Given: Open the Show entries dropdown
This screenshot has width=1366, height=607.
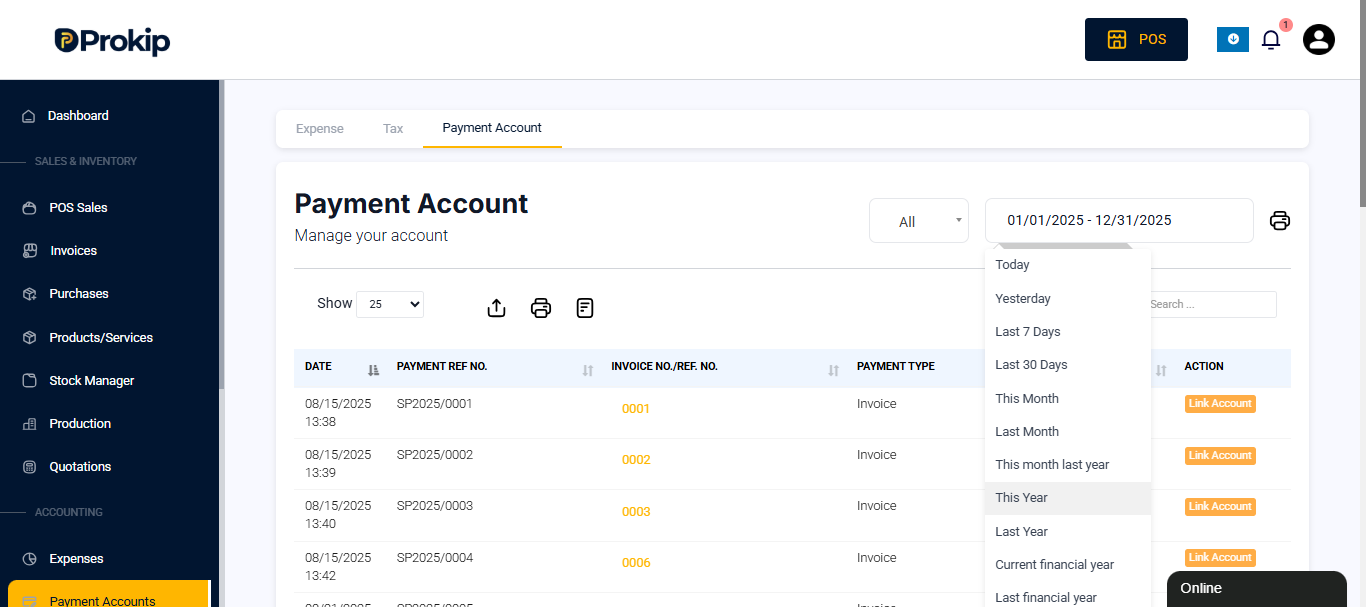Looking at the screenshot, I should click(x=390, y=304).
